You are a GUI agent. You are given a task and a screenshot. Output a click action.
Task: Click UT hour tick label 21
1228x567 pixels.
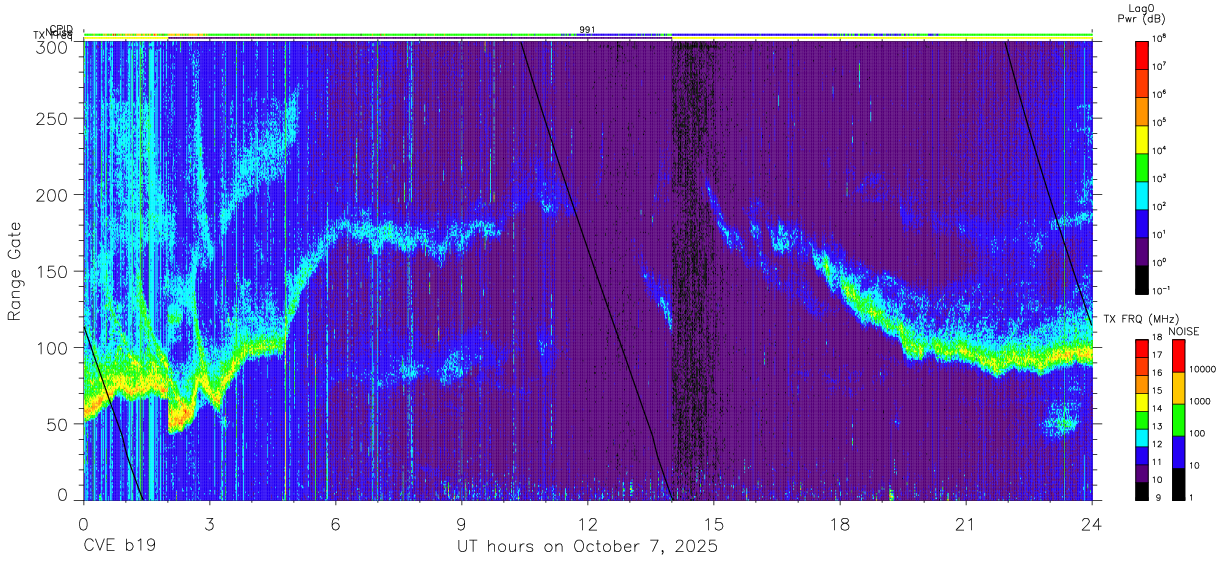965,524
